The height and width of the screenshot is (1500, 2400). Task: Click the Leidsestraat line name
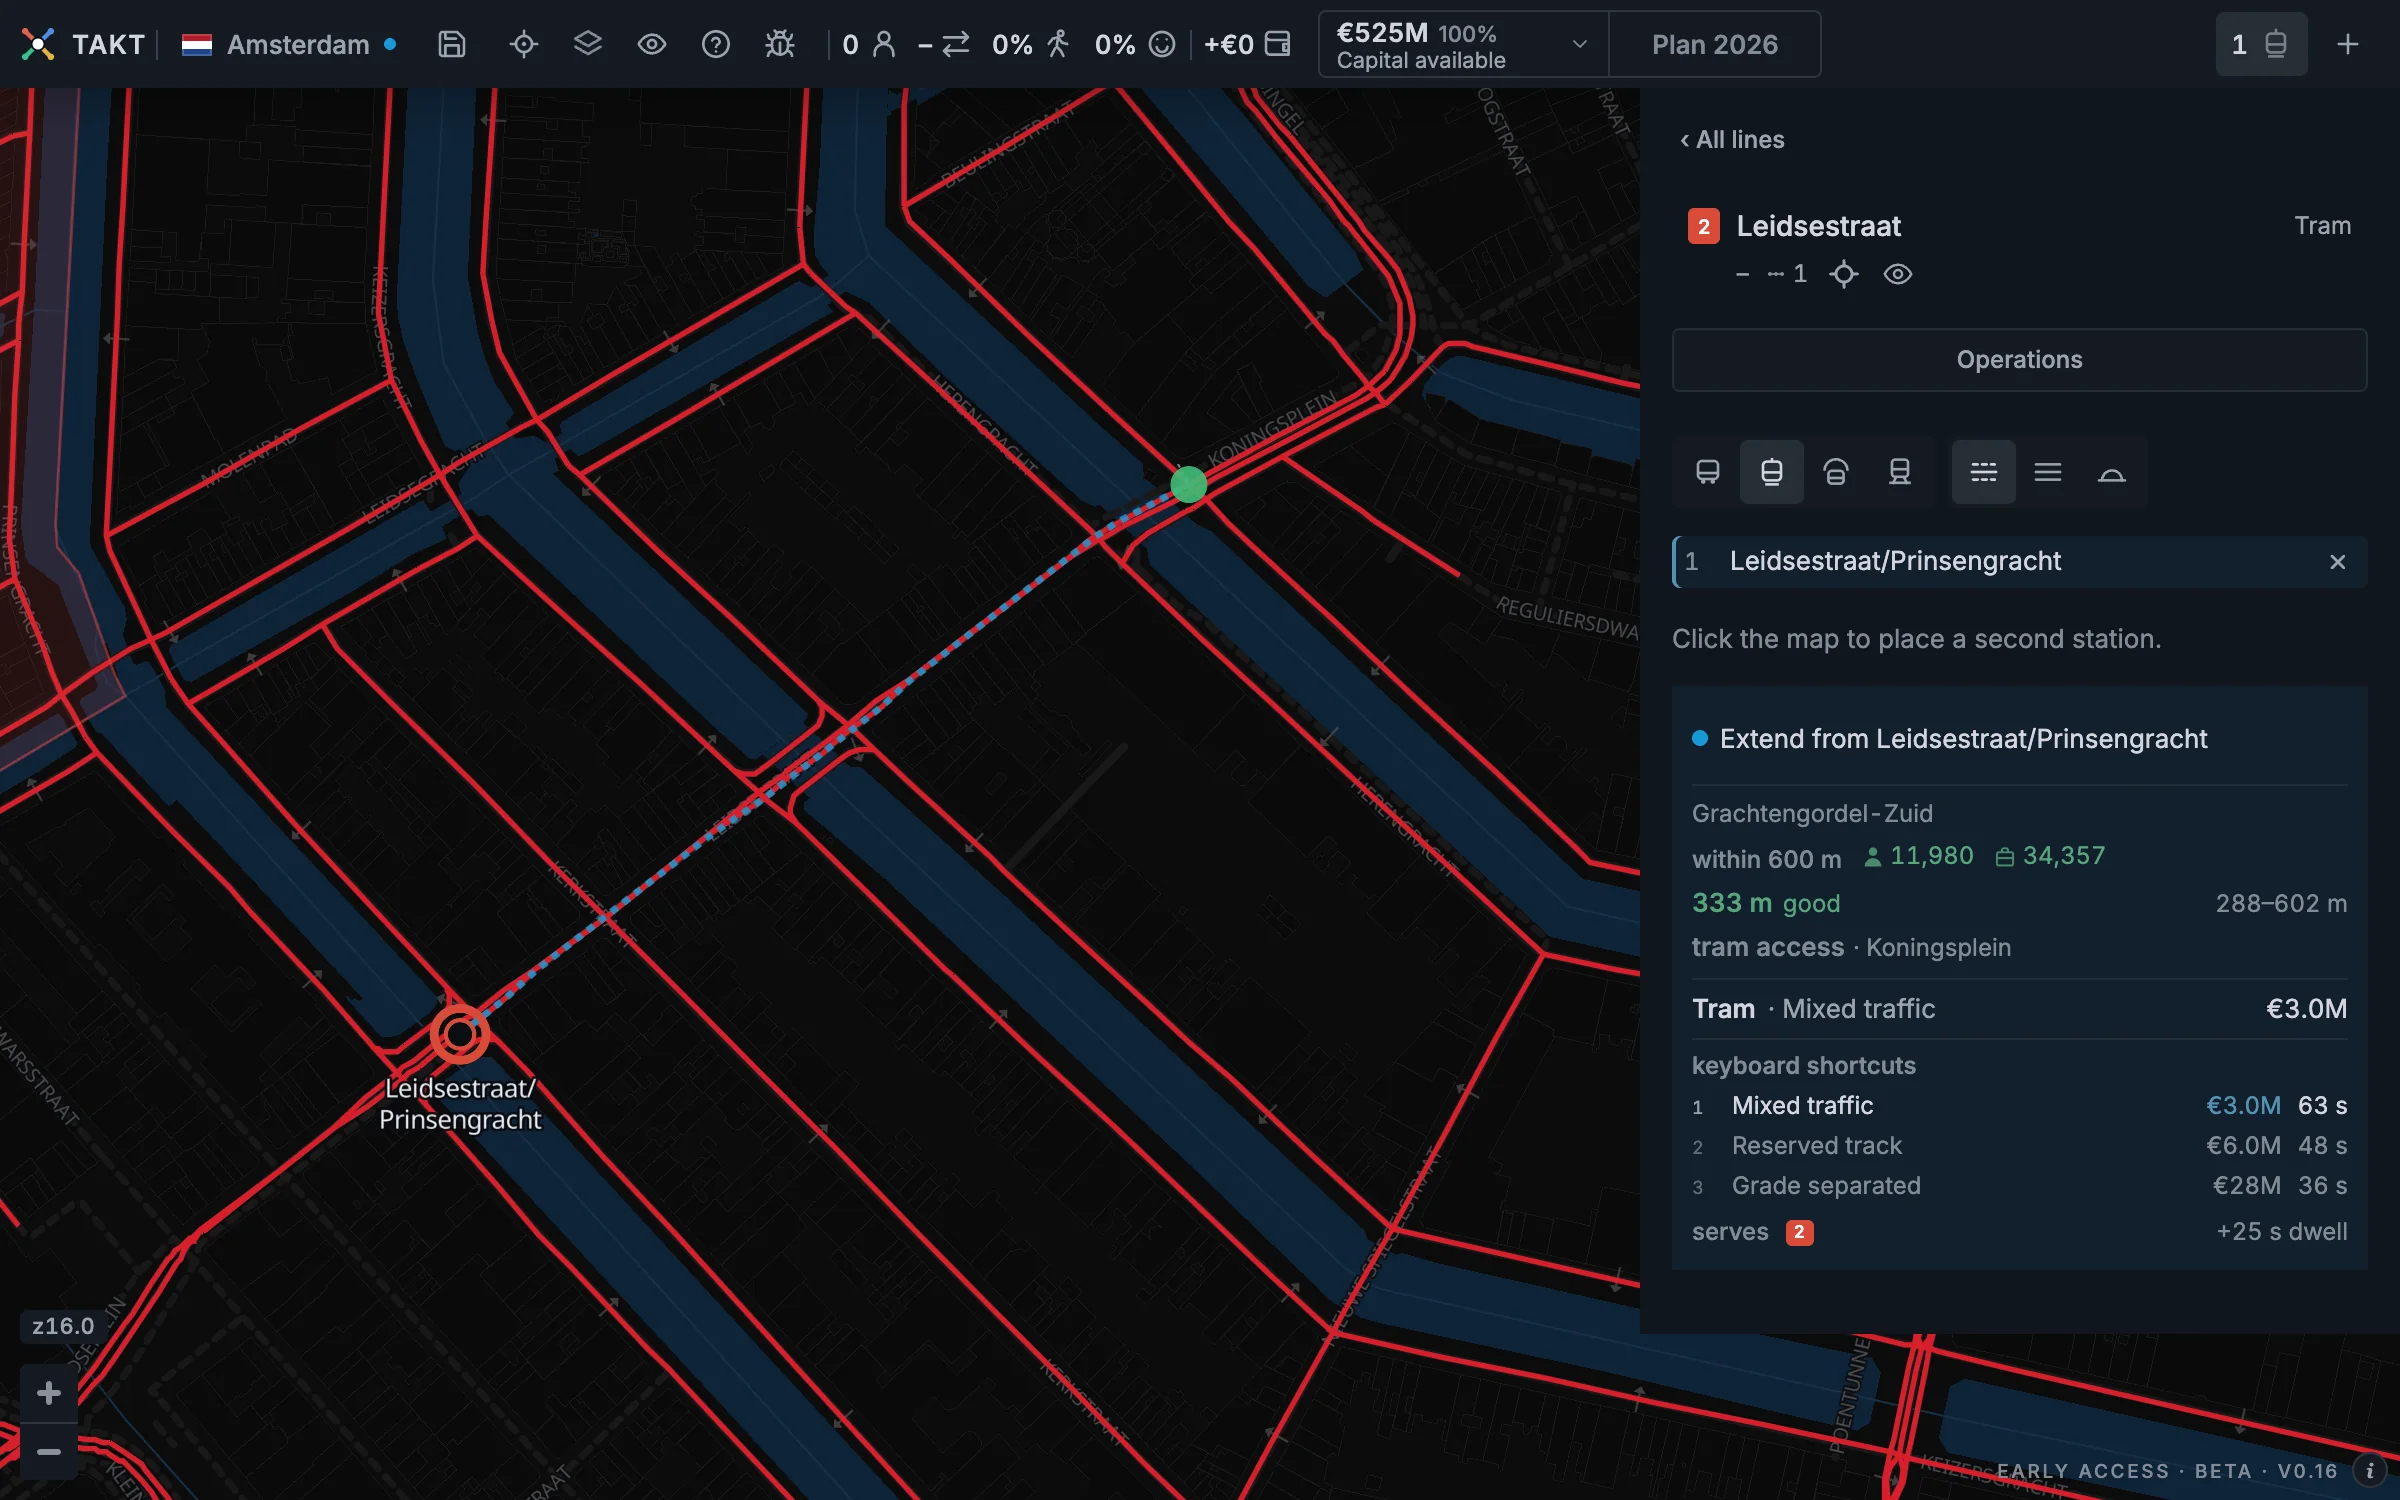click(x=1818, y=226)
